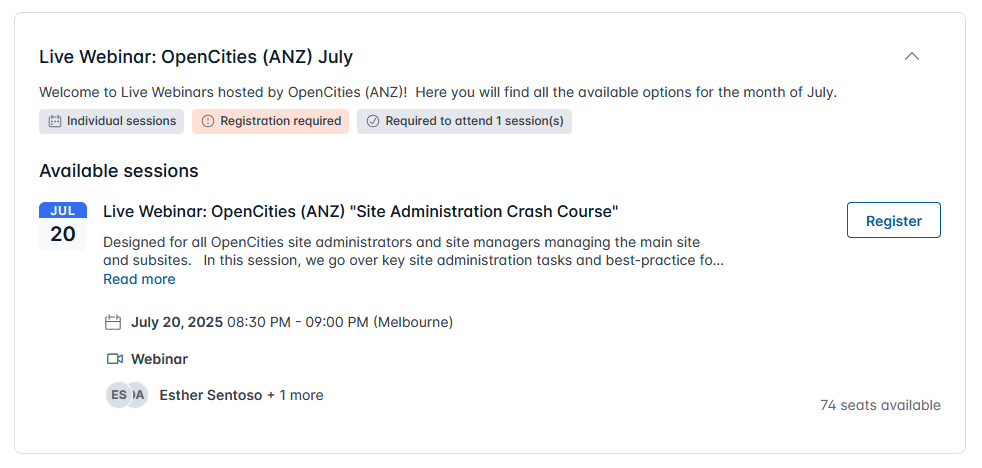Viewport: 982px width, 468px height.
Task: Open the Read more link
Action: click(139, 279)
